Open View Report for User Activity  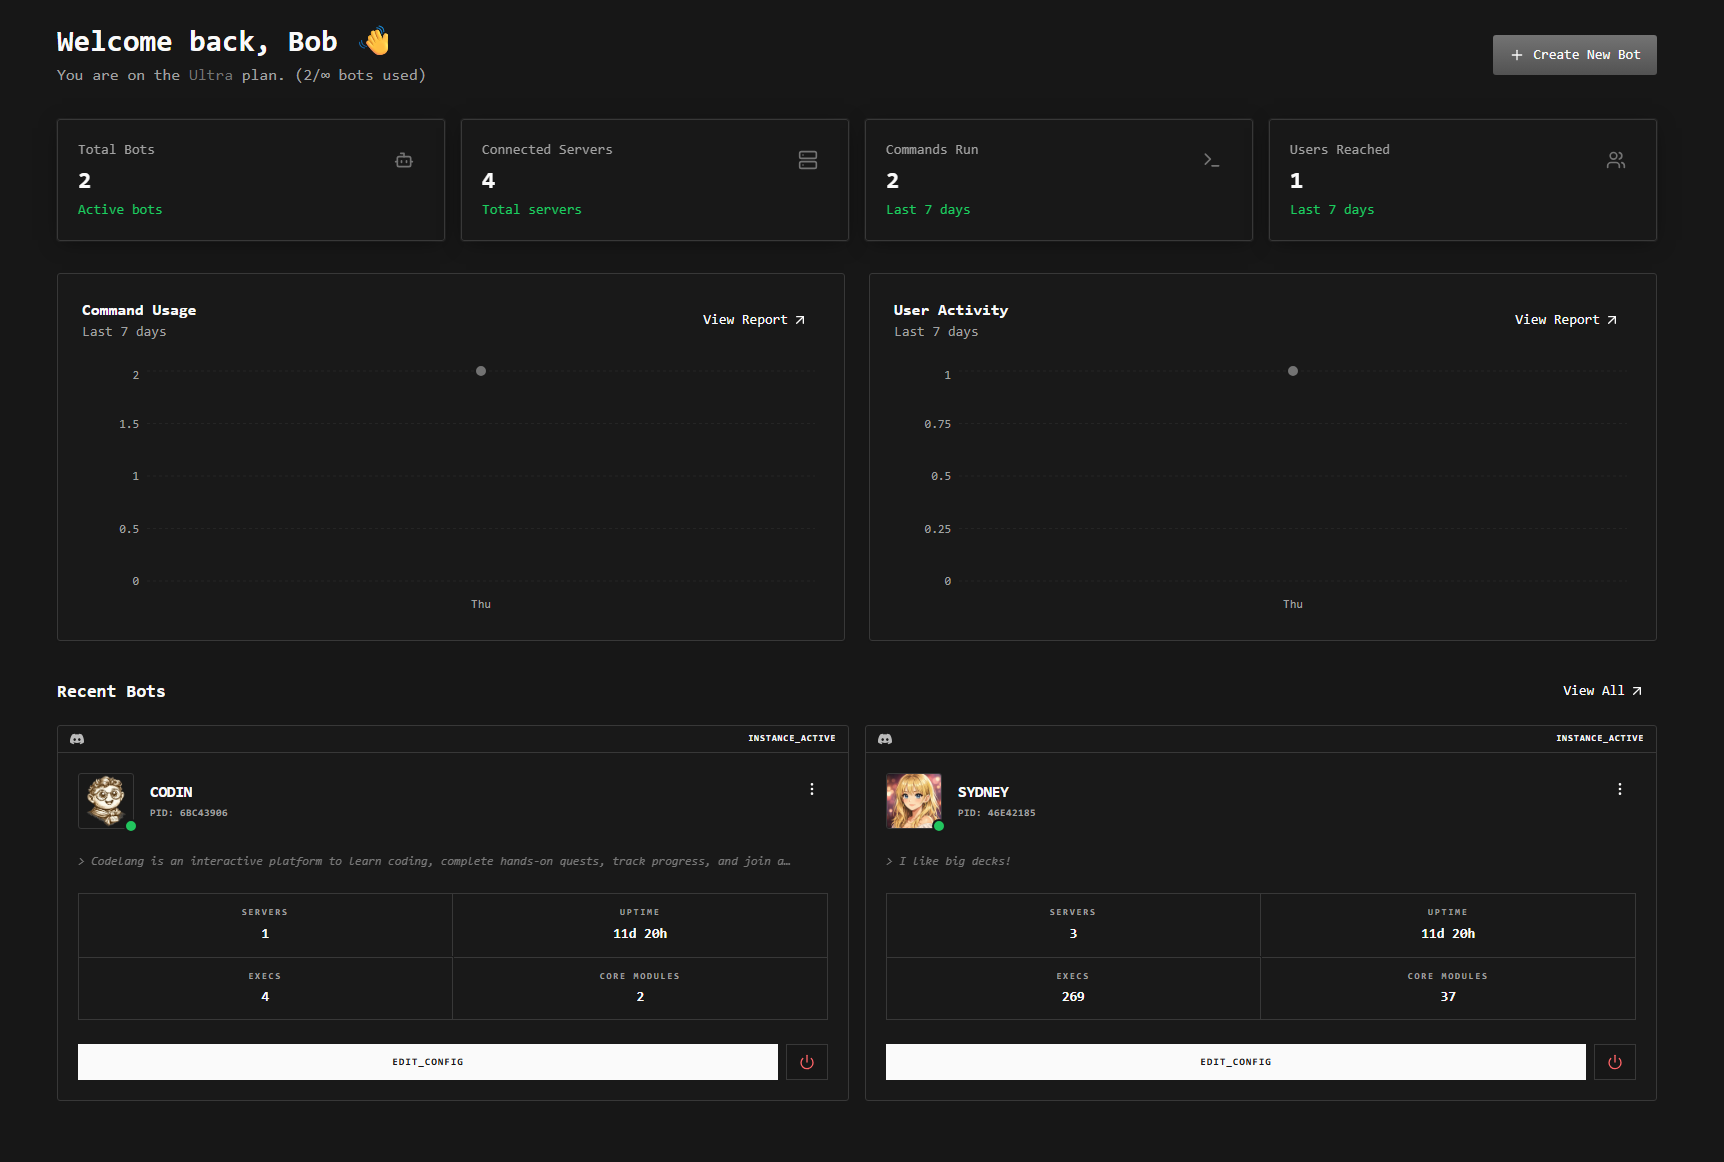pyautogui.click(x=1565, y=319)
